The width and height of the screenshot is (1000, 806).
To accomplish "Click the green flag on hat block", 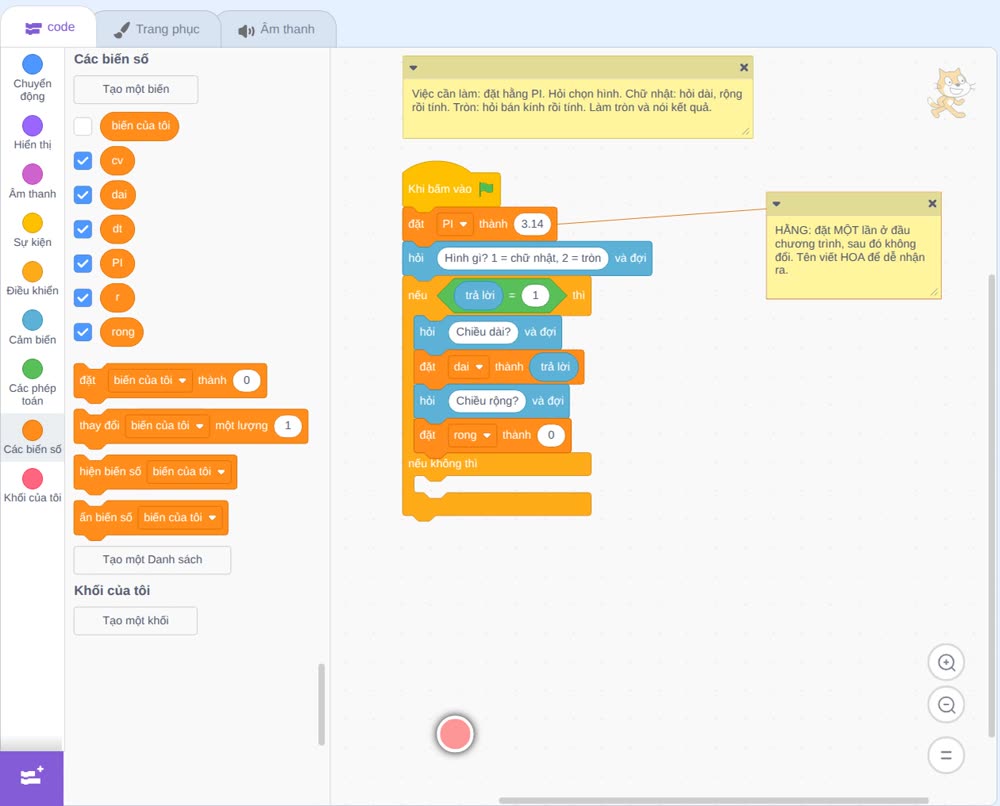I will coord(486,189).
